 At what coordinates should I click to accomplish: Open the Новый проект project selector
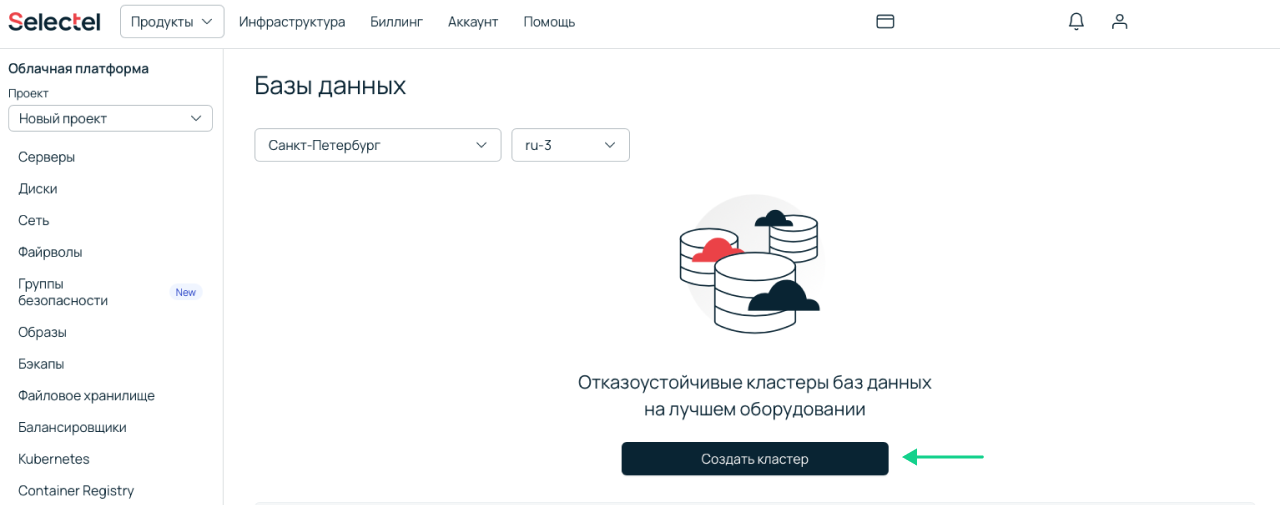pyautogui.click(x=110, y=118)
